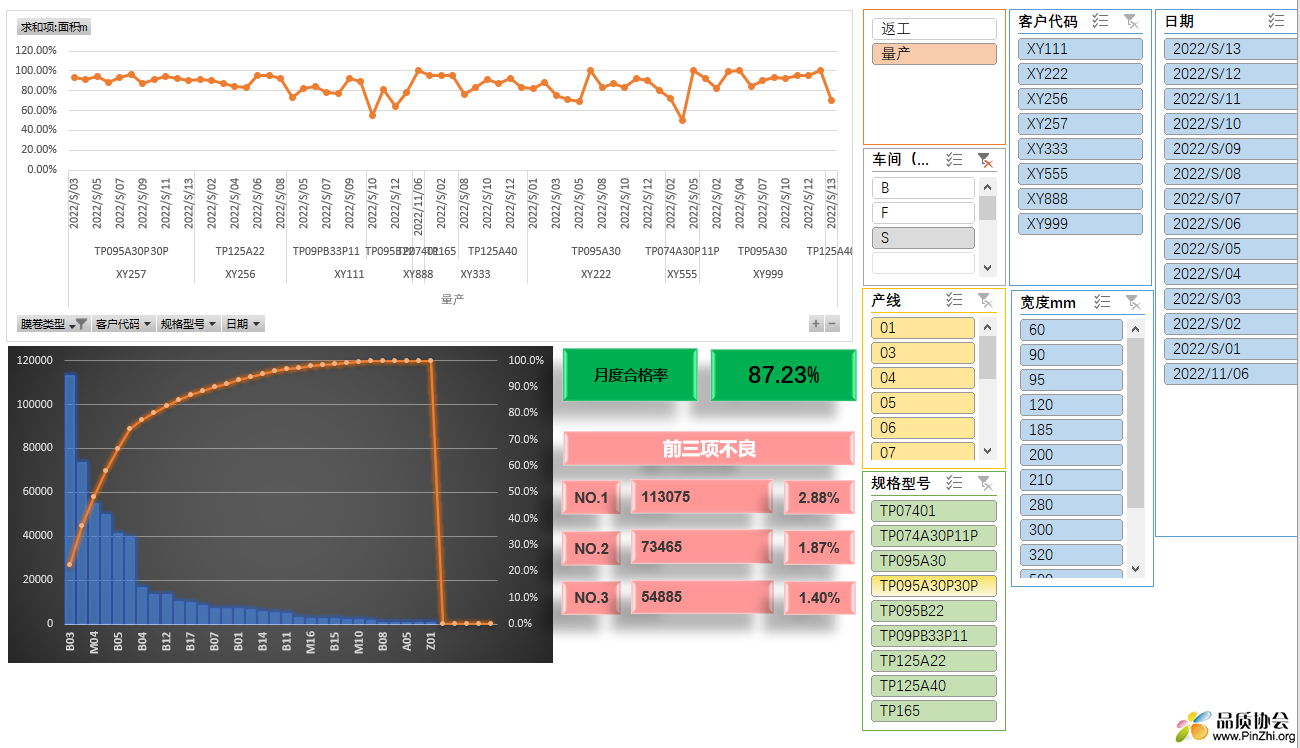
Task: Toggle TP165 in 规格型号 slicer
Action: 934,711
